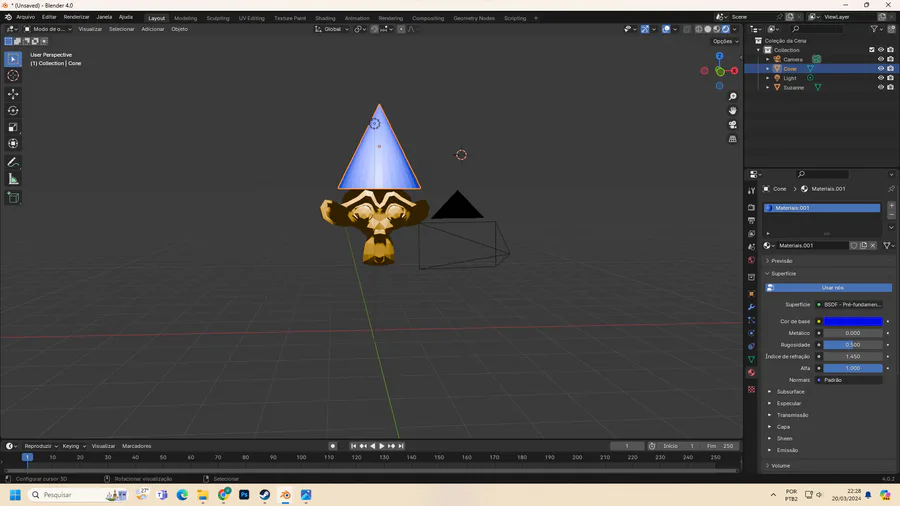Open the Marcadores timeline menu

(x=137, y=446)
